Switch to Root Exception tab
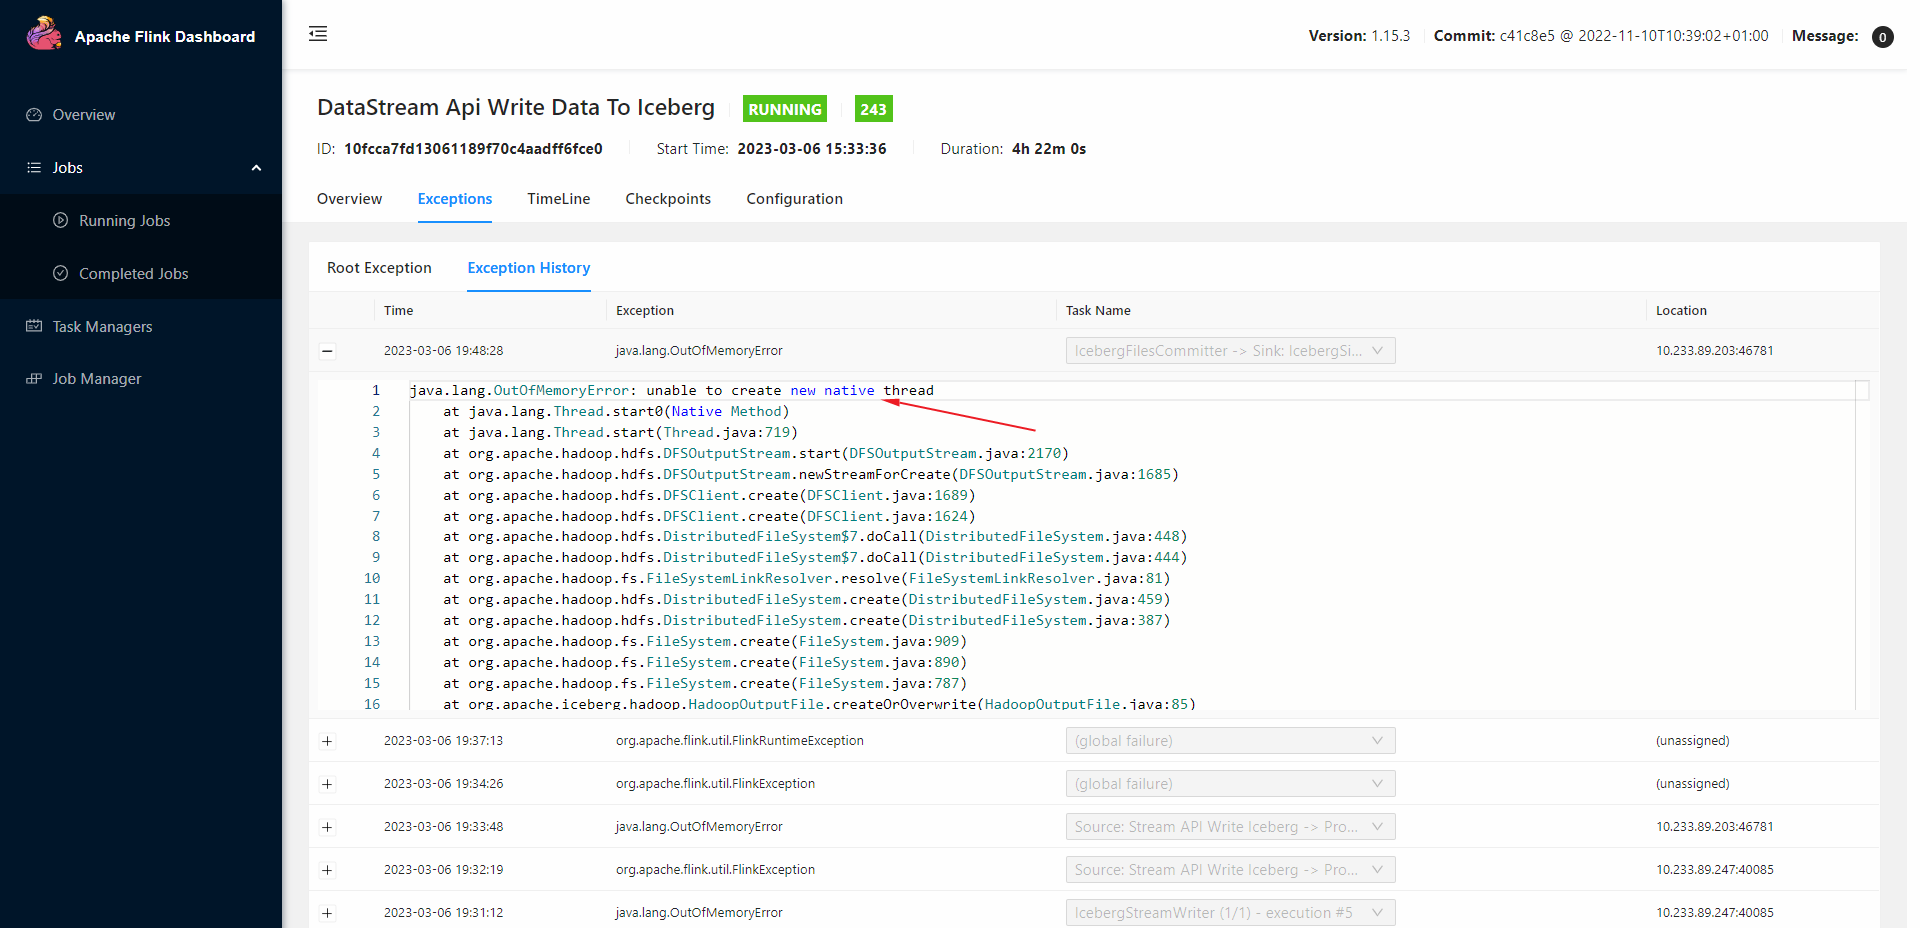Image resolution: width=1920 pixels, height=928 pixels. click(379, 268)
